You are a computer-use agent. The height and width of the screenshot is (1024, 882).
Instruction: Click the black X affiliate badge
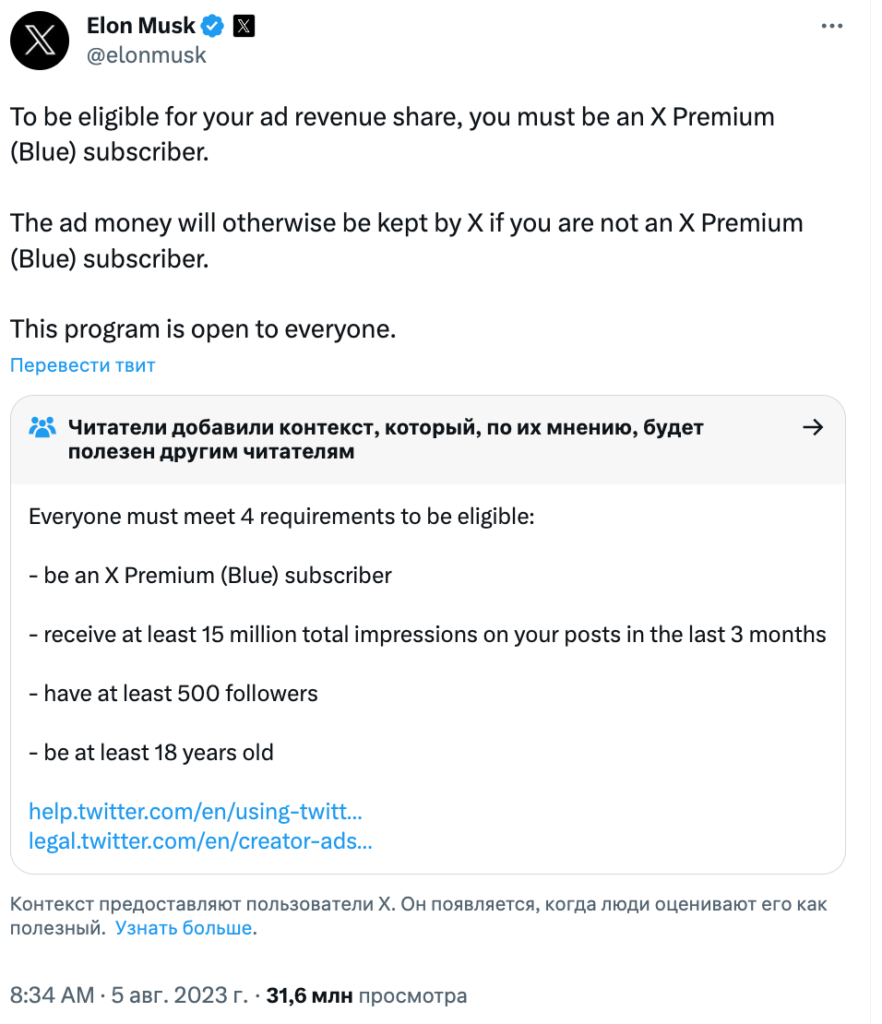click(243, 26)
